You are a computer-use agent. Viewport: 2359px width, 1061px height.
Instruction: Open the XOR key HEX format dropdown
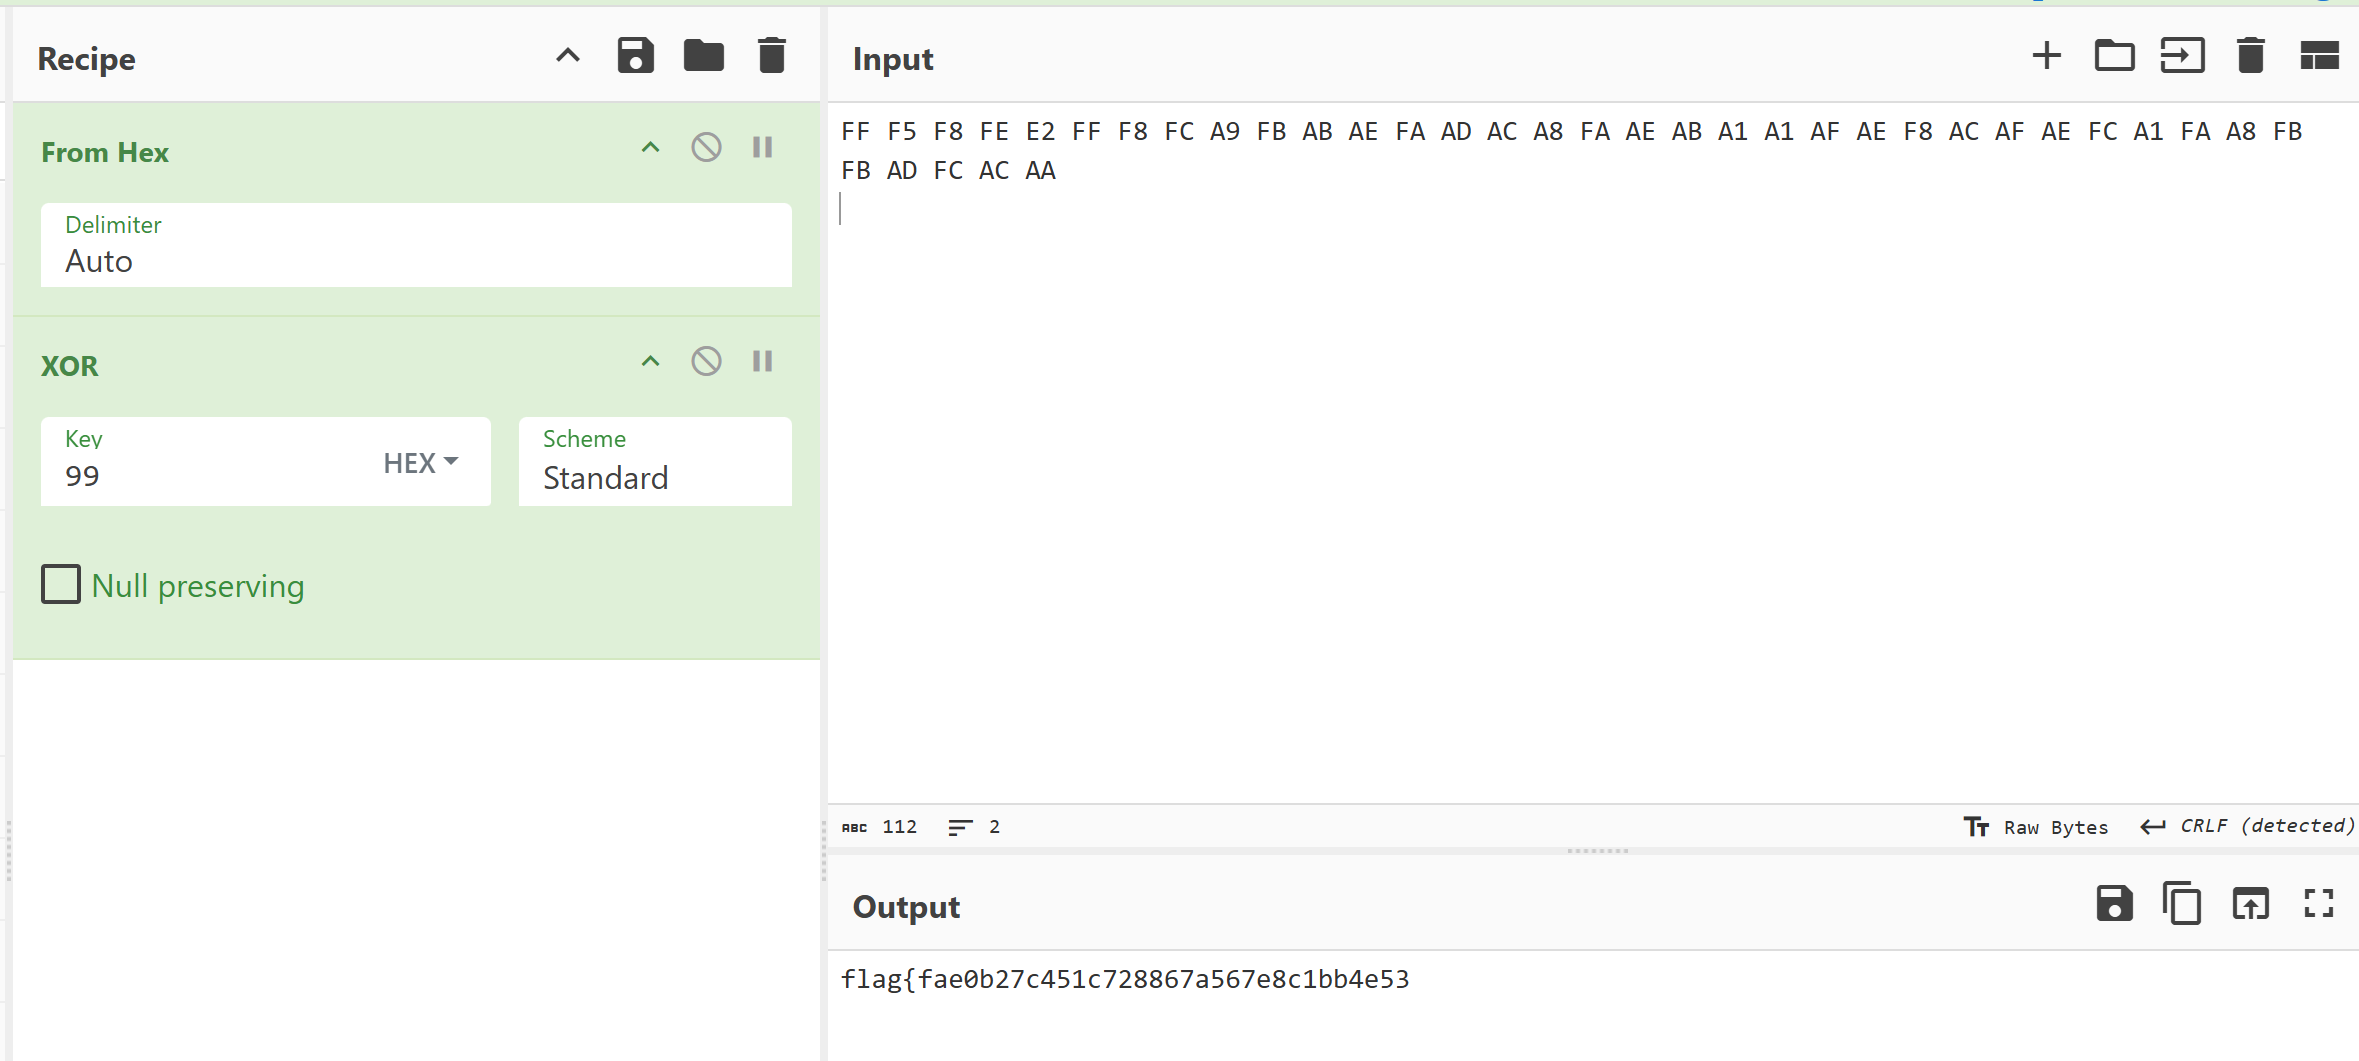(421, 463)
